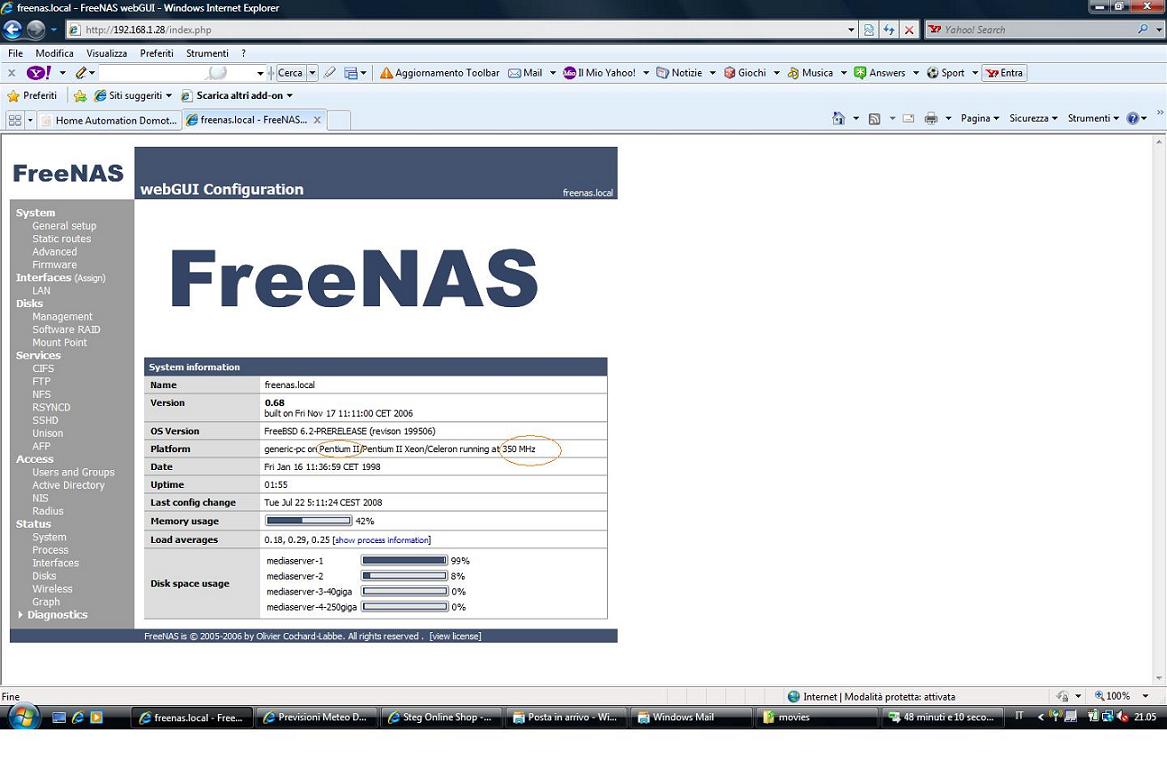Click the Yahoo toolbar search text field
This screenshot has width=1167, height=778.
click(x=176, y=73)
